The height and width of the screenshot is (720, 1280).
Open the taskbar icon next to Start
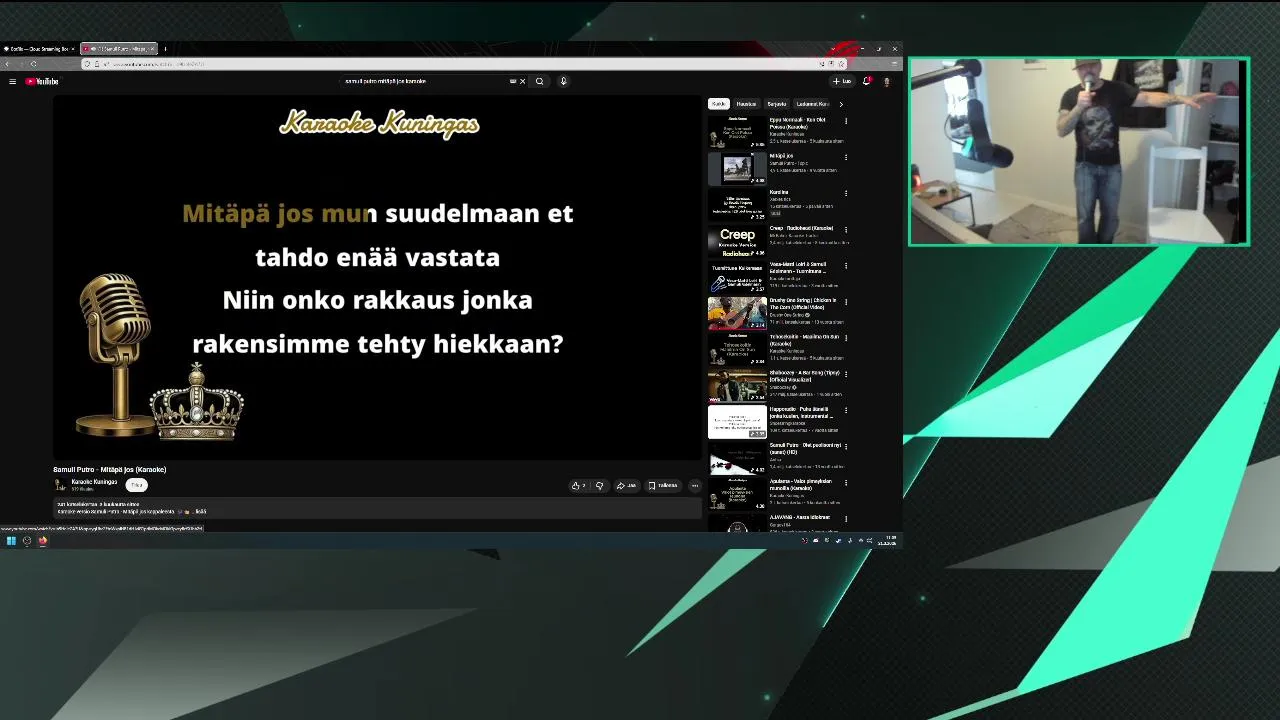[x=27, y=541]
